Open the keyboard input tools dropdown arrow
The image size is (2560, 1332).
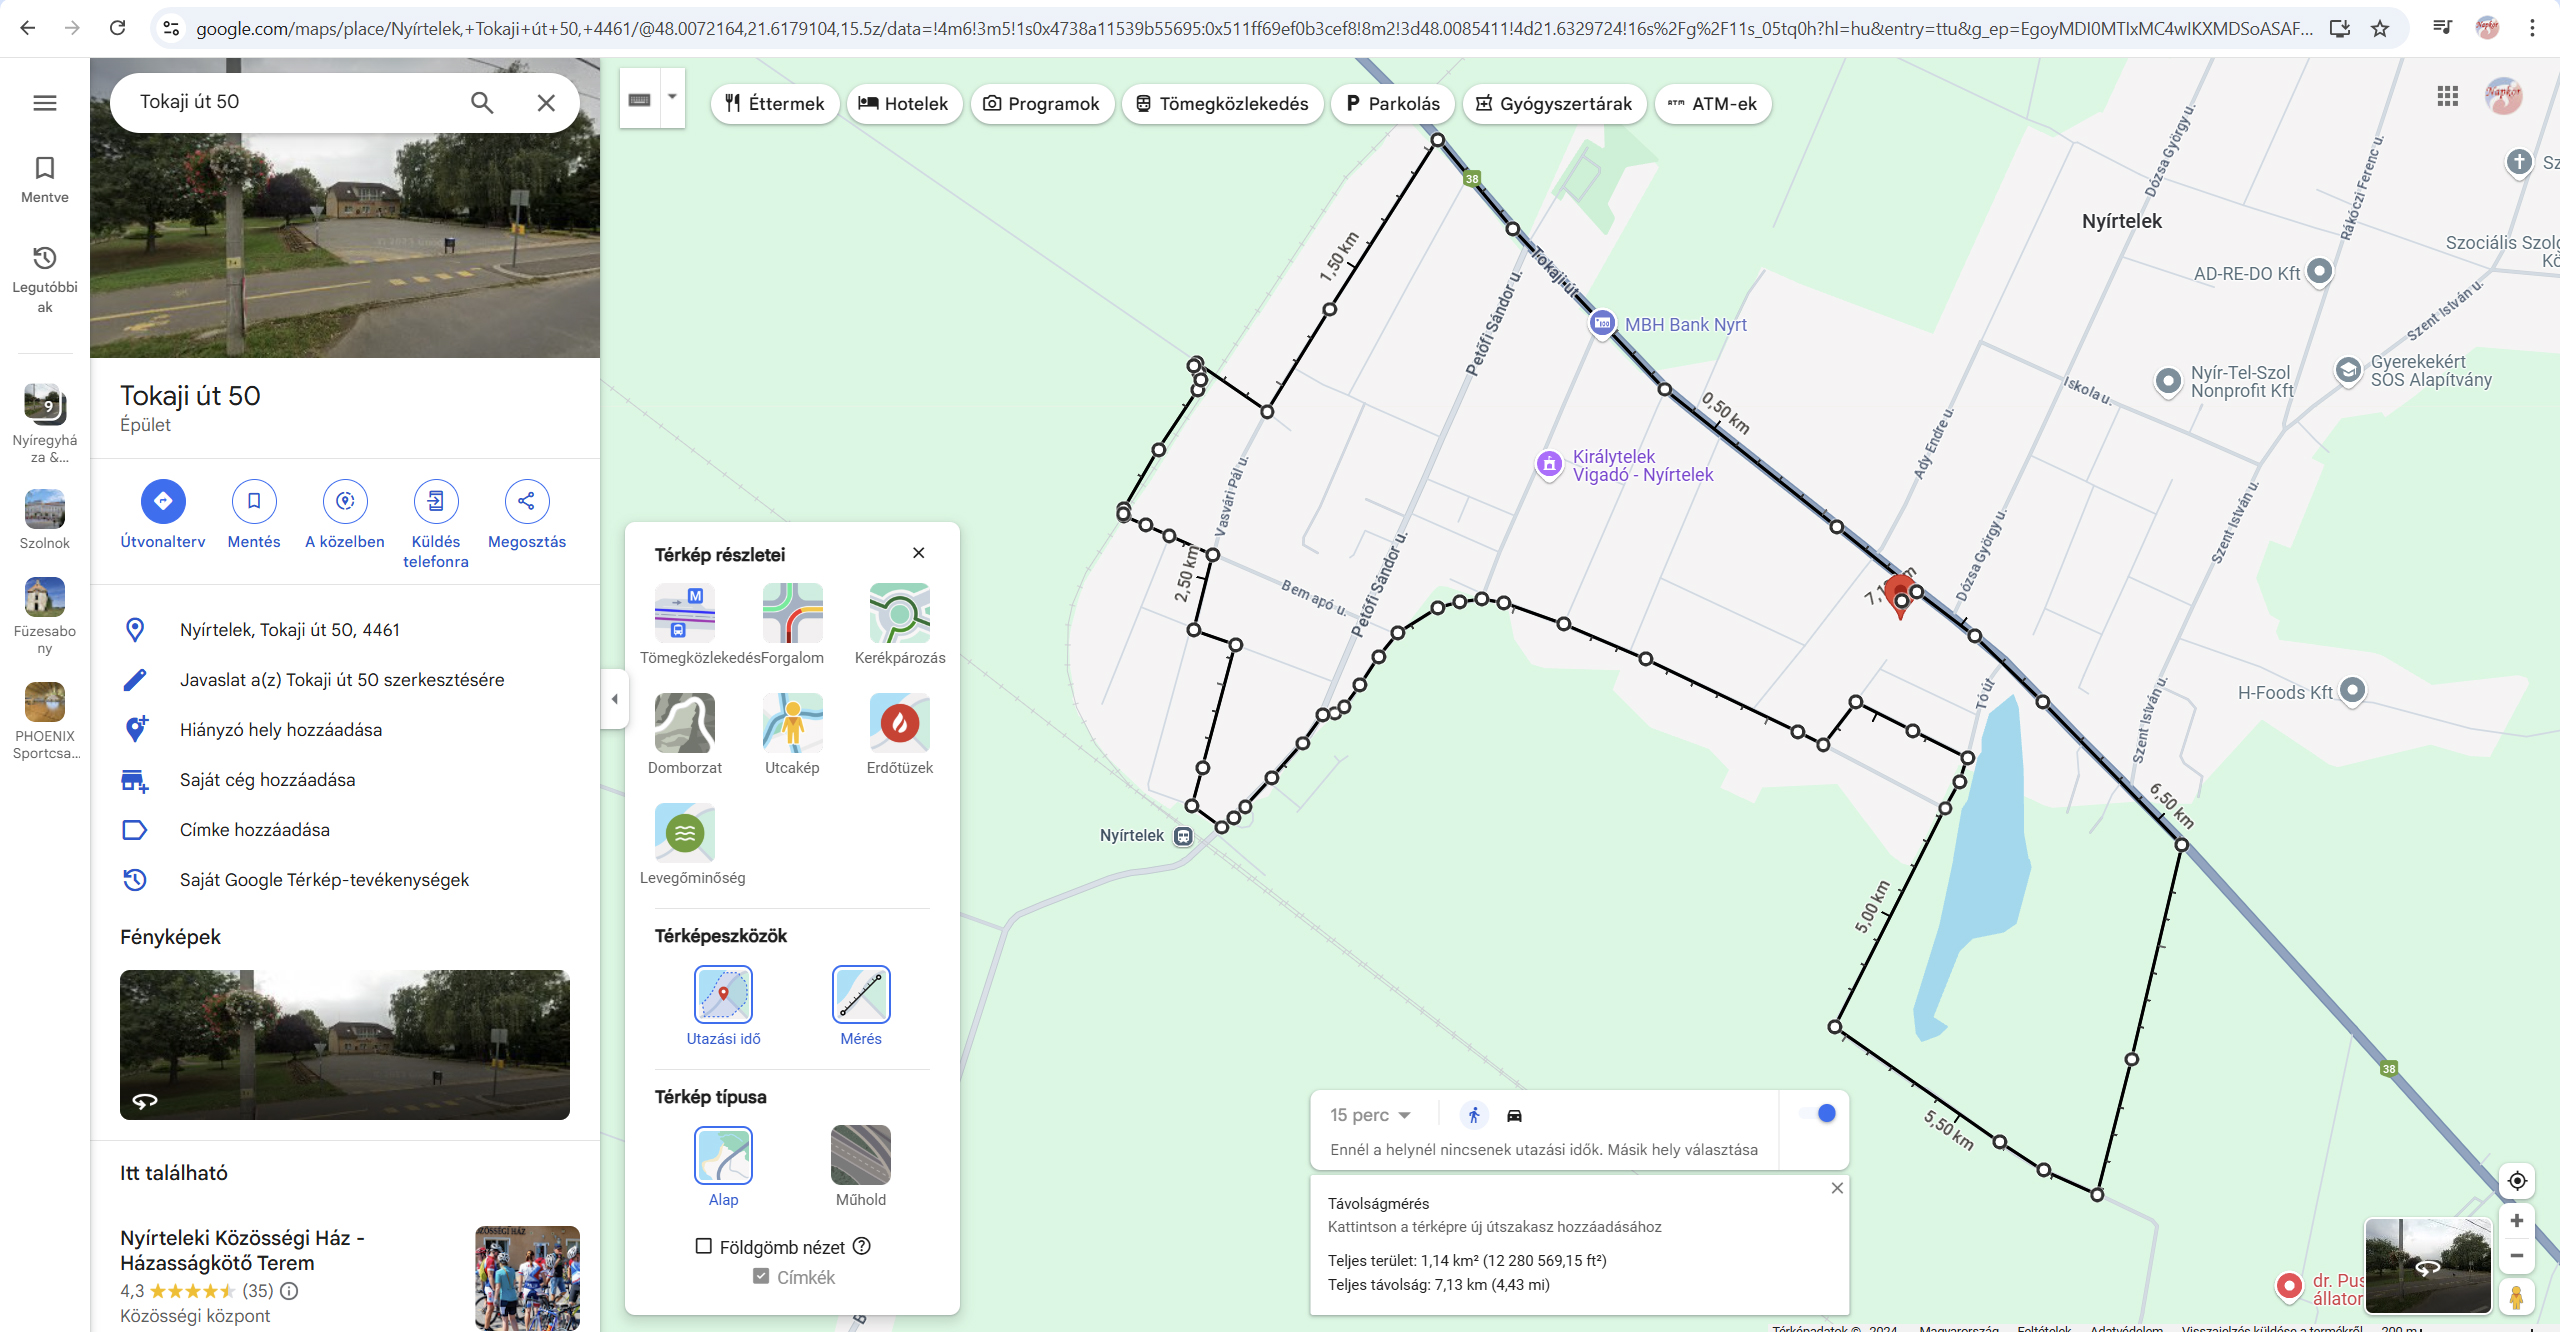click(x=673, y=97)
